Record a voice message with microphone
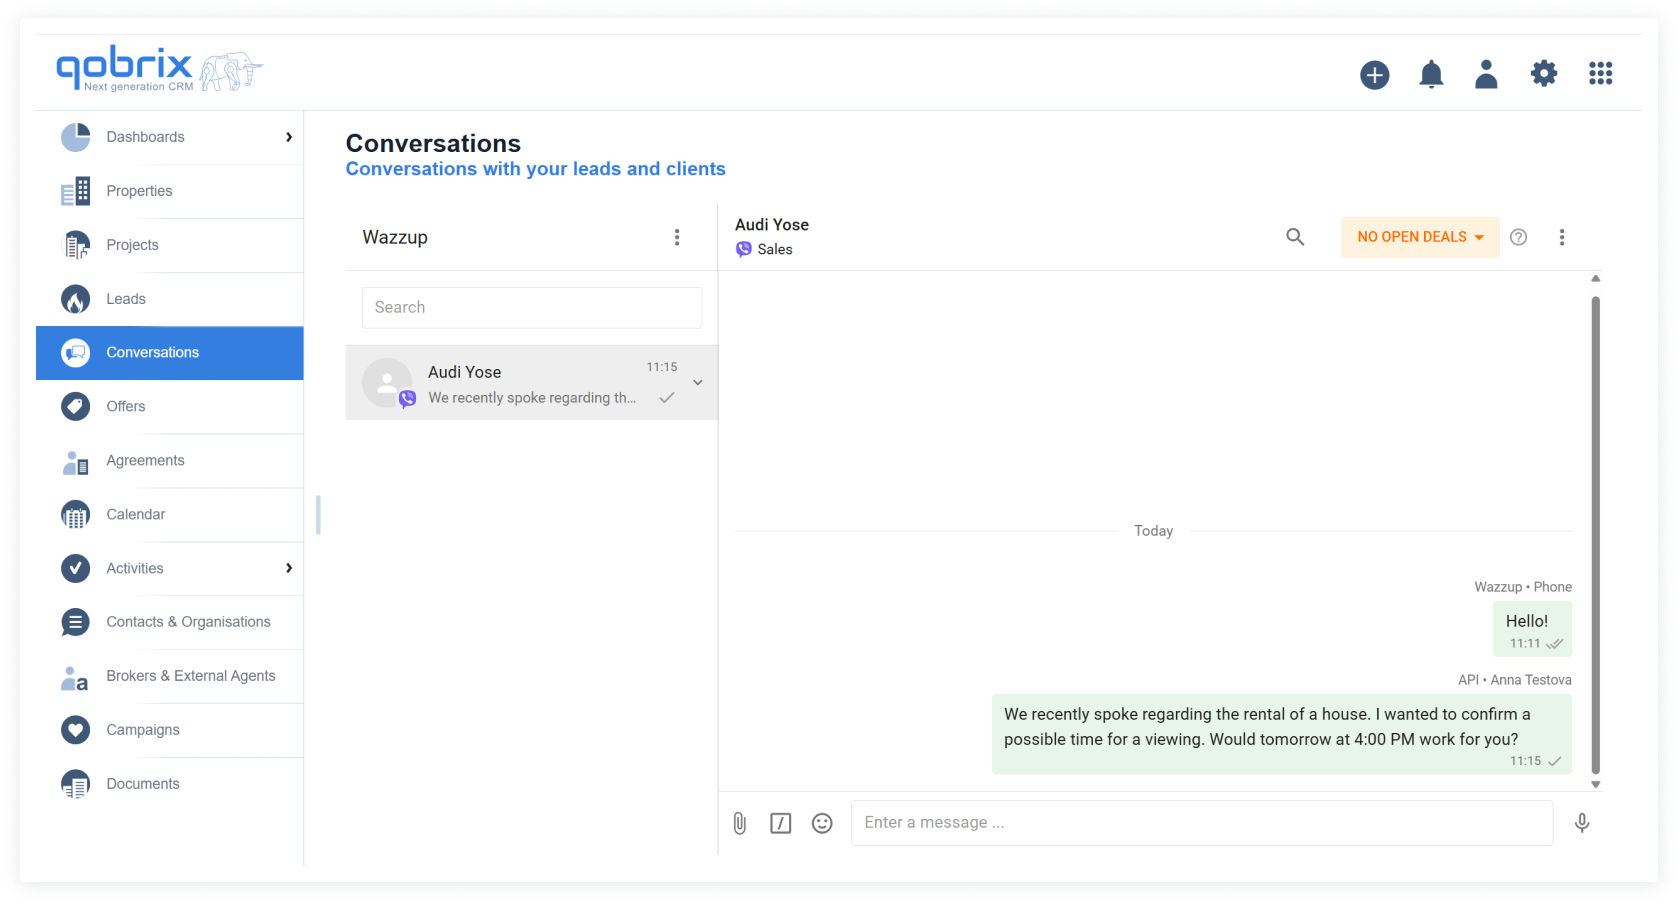The image size is (1678, 904). click(1582, 823)
